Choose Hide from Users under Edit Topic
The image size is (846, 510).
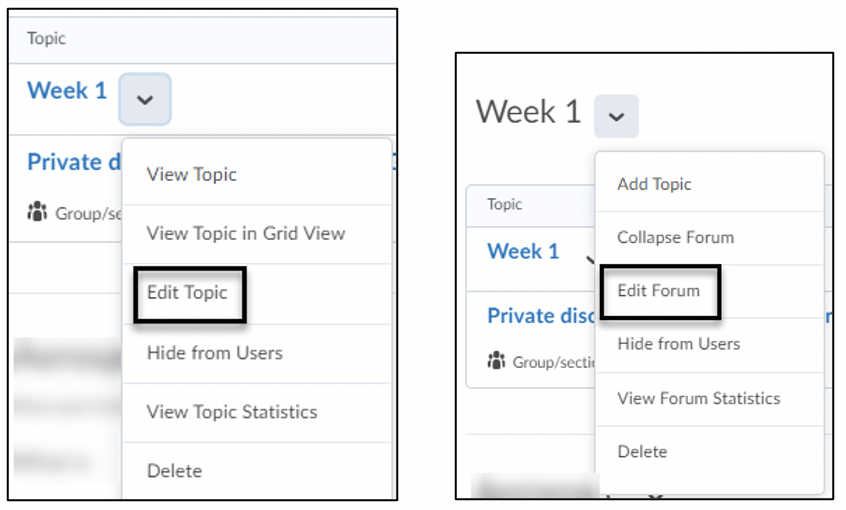point(214,352)
